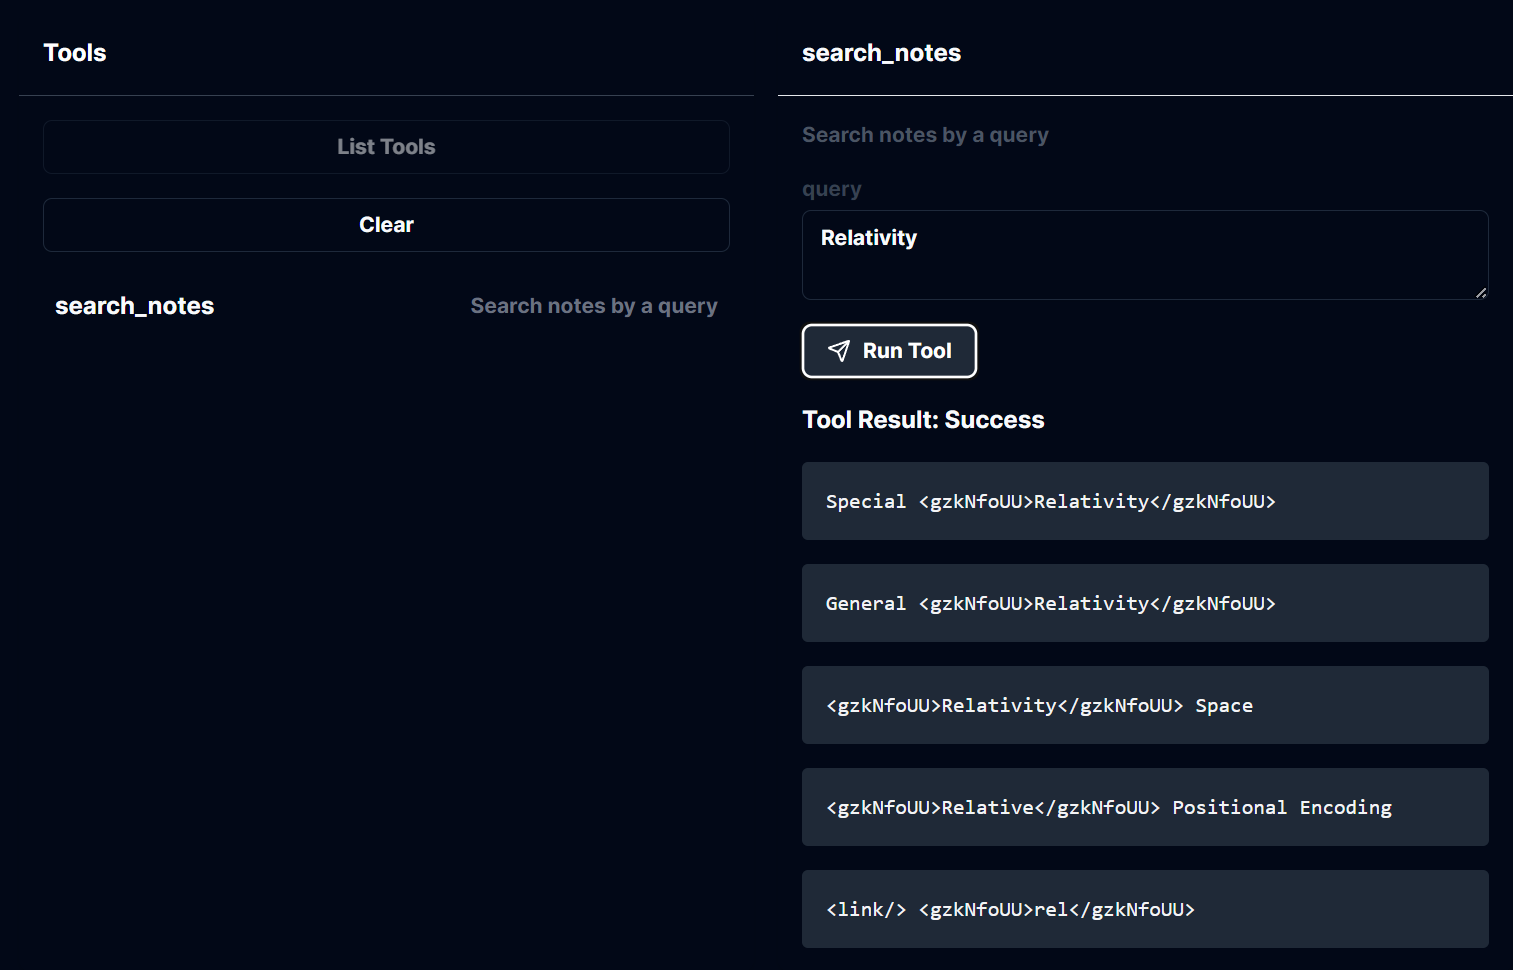Click the 'Tools' panel heading
Image resolution: width=1513 pixels, height=970 pixels.
[x=75, y=53]
